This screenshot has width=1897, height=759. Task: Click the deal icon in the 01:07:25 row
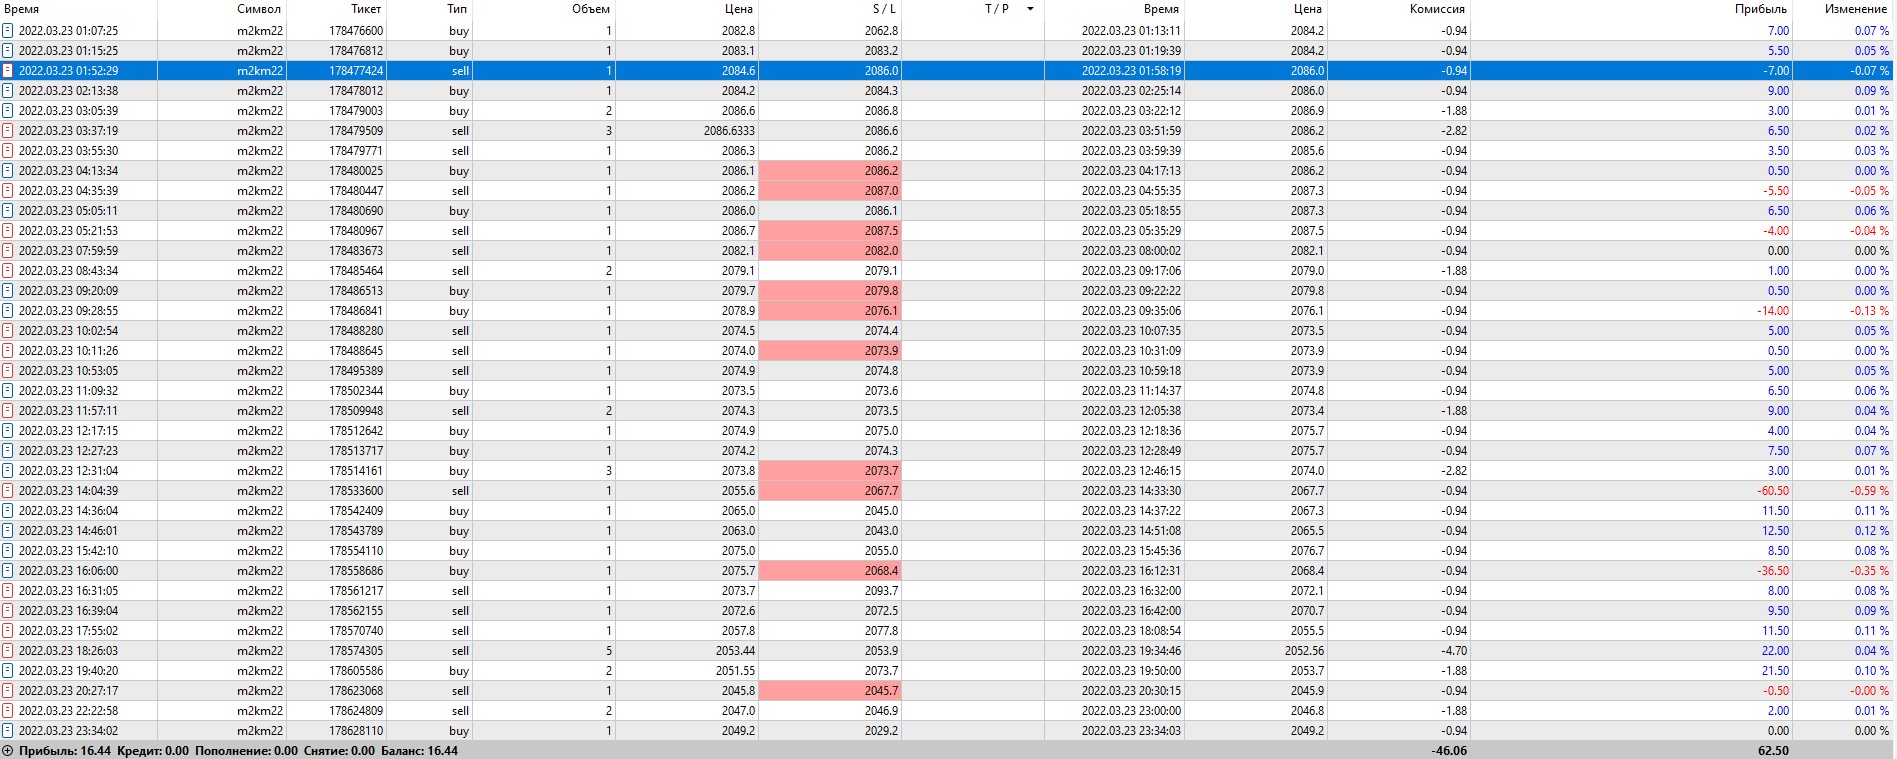(8, 31)
